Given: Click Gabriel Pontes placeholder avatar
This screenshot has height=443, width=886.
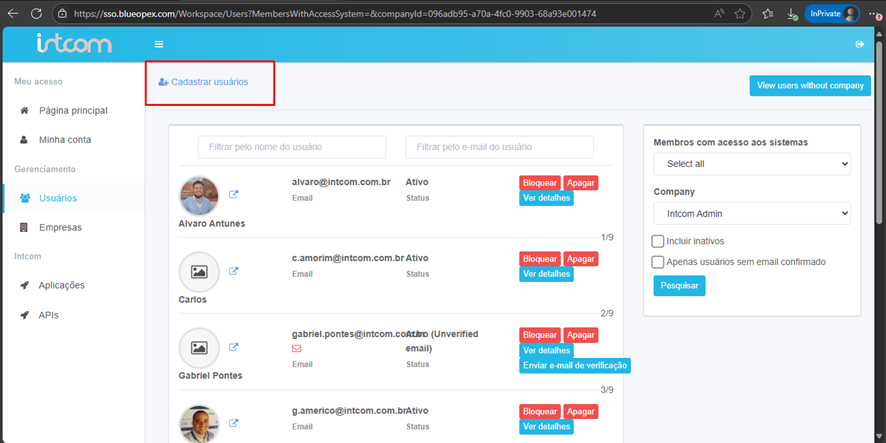Looking at the screenshot, I should coord(199,348).
